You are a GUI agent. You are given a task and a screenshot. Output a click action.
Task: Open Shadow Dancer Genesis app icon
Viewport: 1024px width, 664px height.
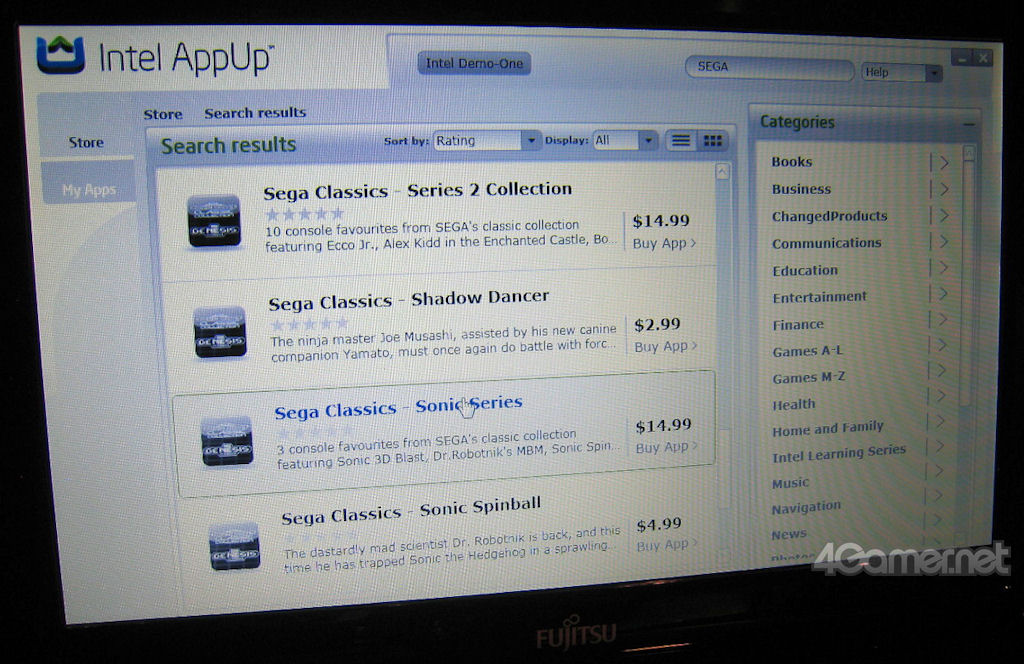click(x=220, y=332)
